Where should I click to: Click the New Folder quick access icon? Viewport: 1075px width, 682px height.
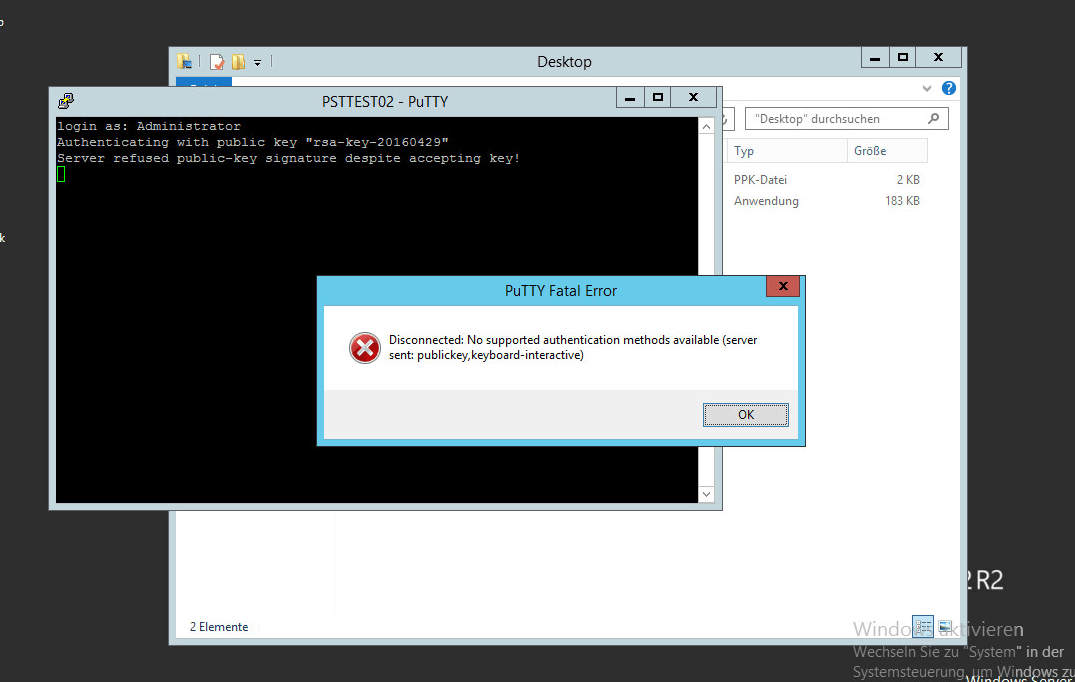pos(238,62)
